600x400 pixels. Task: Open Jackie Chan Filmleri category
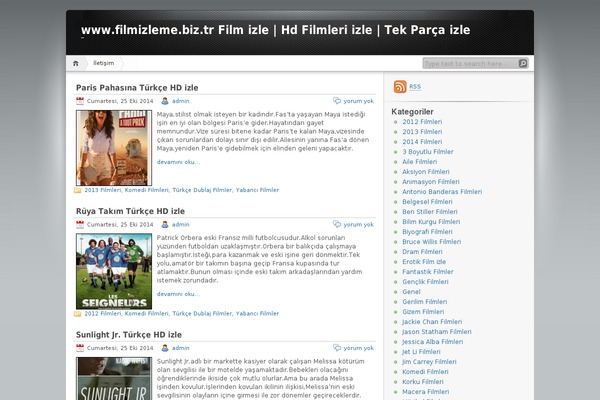[432, 322]
